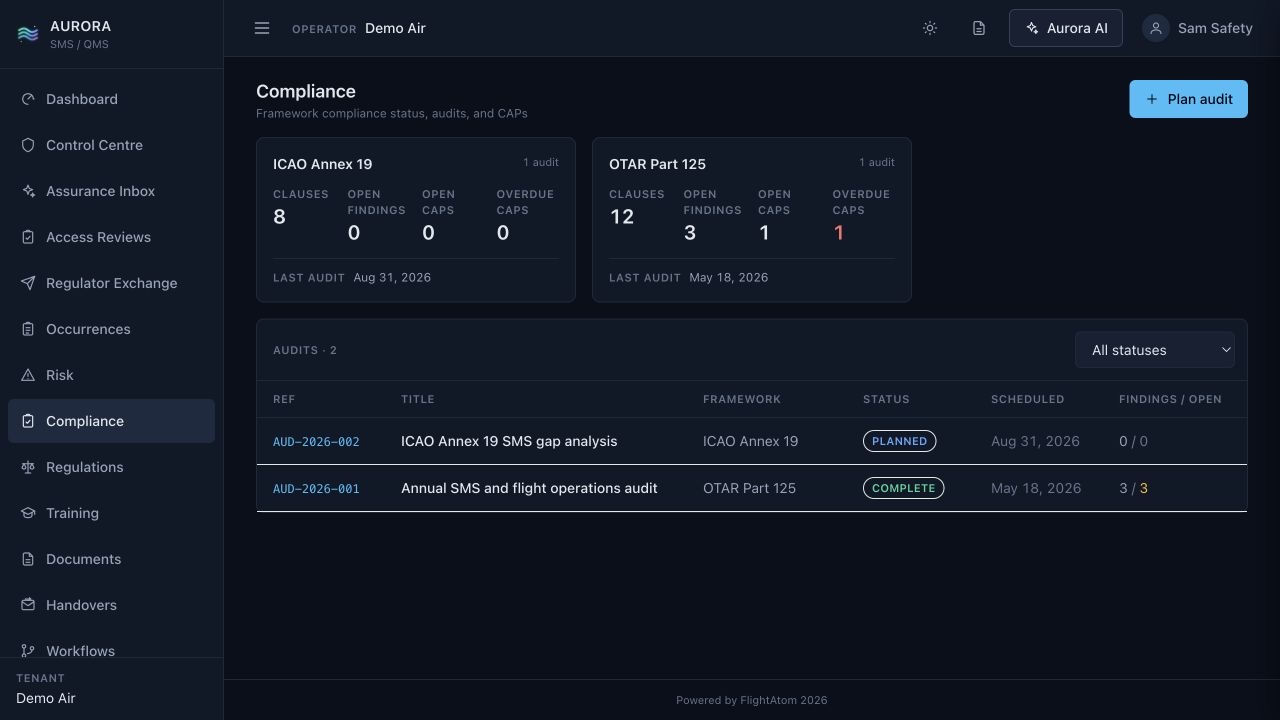Open audit AUD-2026-001 link
The image size is (1280, 720).
(x=316, y=488)
